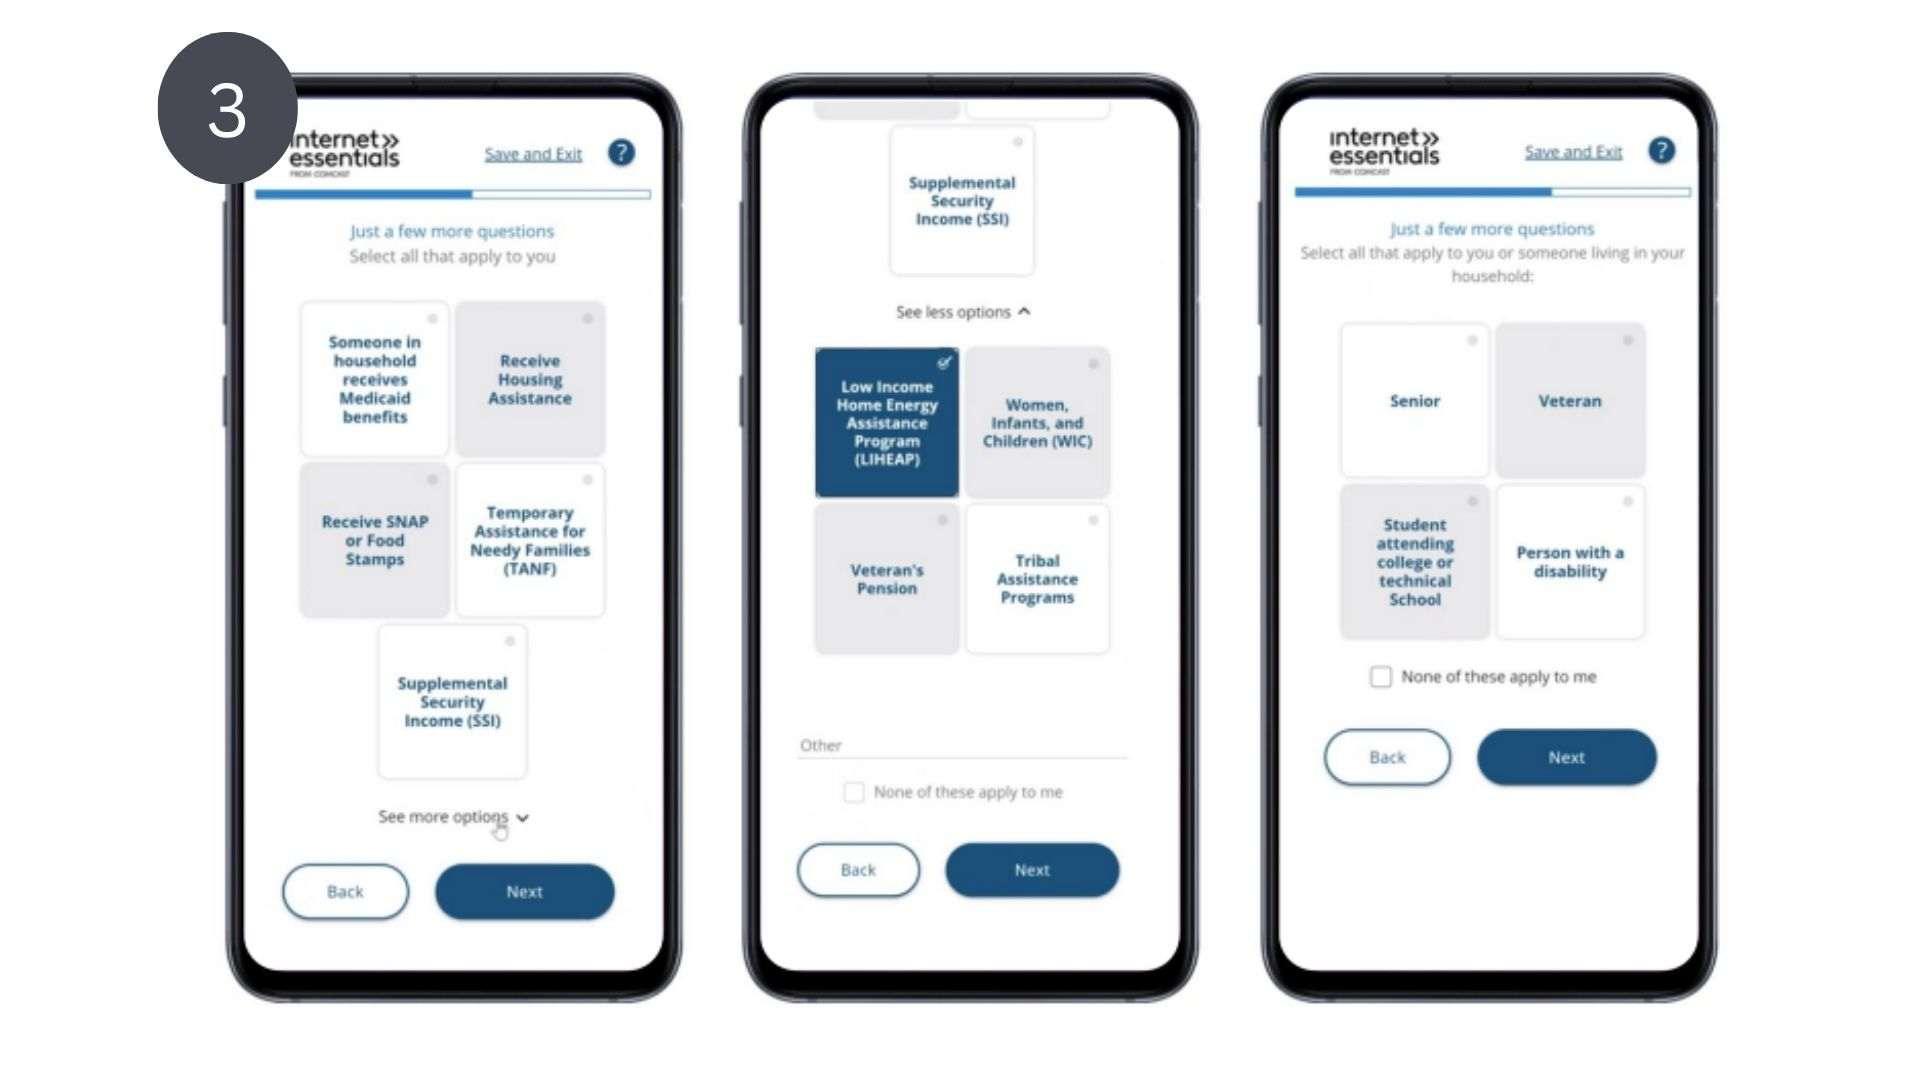This screenshot has height=1080, width=1920.
Task: Select the Veteran option
Action: tap(1569, 402)
